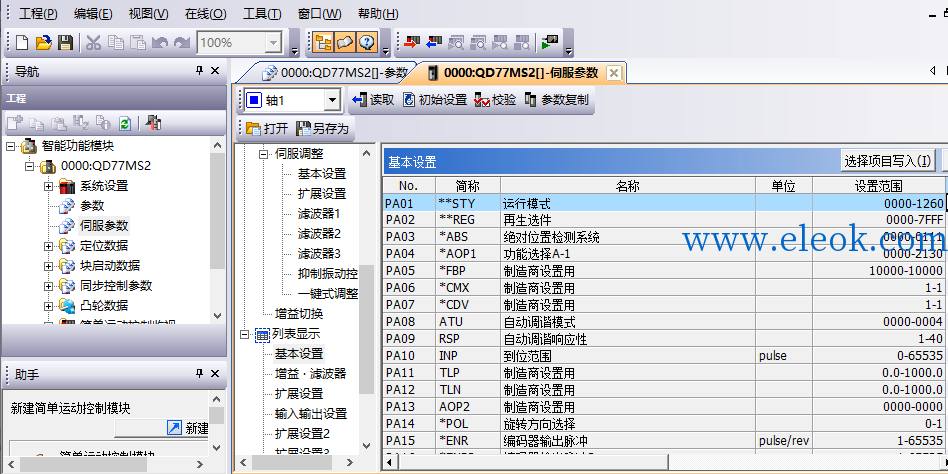The height and width of the screenshot is (474, 948).
Task: Click the 参数复制 button
Action: [x=557, y=100]
